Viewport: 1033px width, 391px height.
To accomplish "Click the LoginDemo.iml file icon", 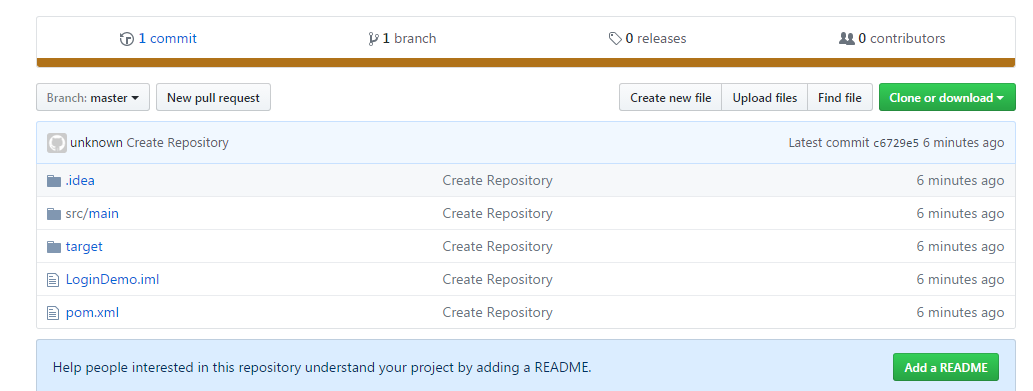I will (53, 280).
